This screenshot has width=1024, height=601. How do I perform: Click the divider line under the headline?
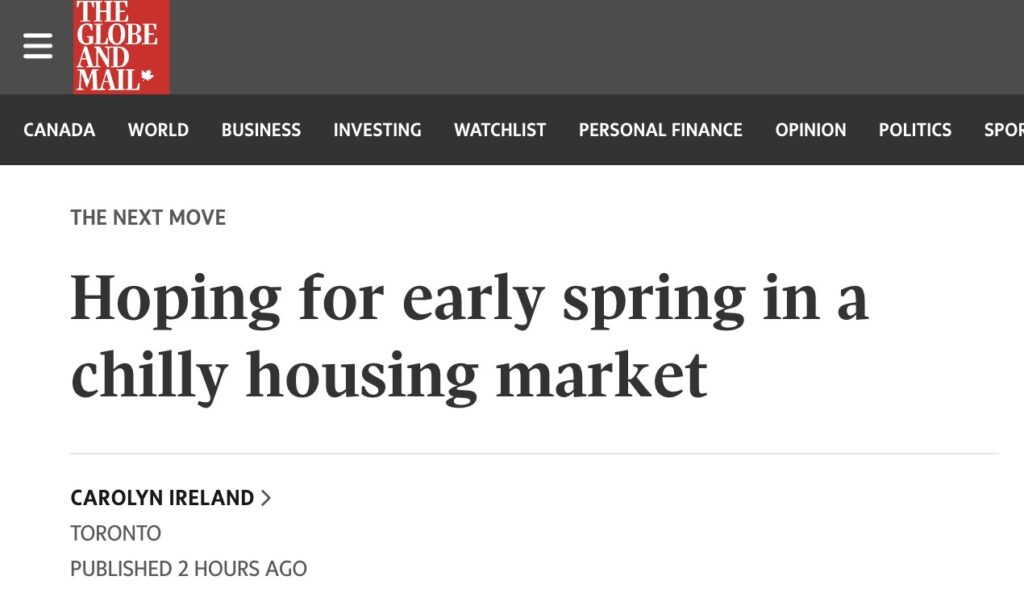pos(534,454)
